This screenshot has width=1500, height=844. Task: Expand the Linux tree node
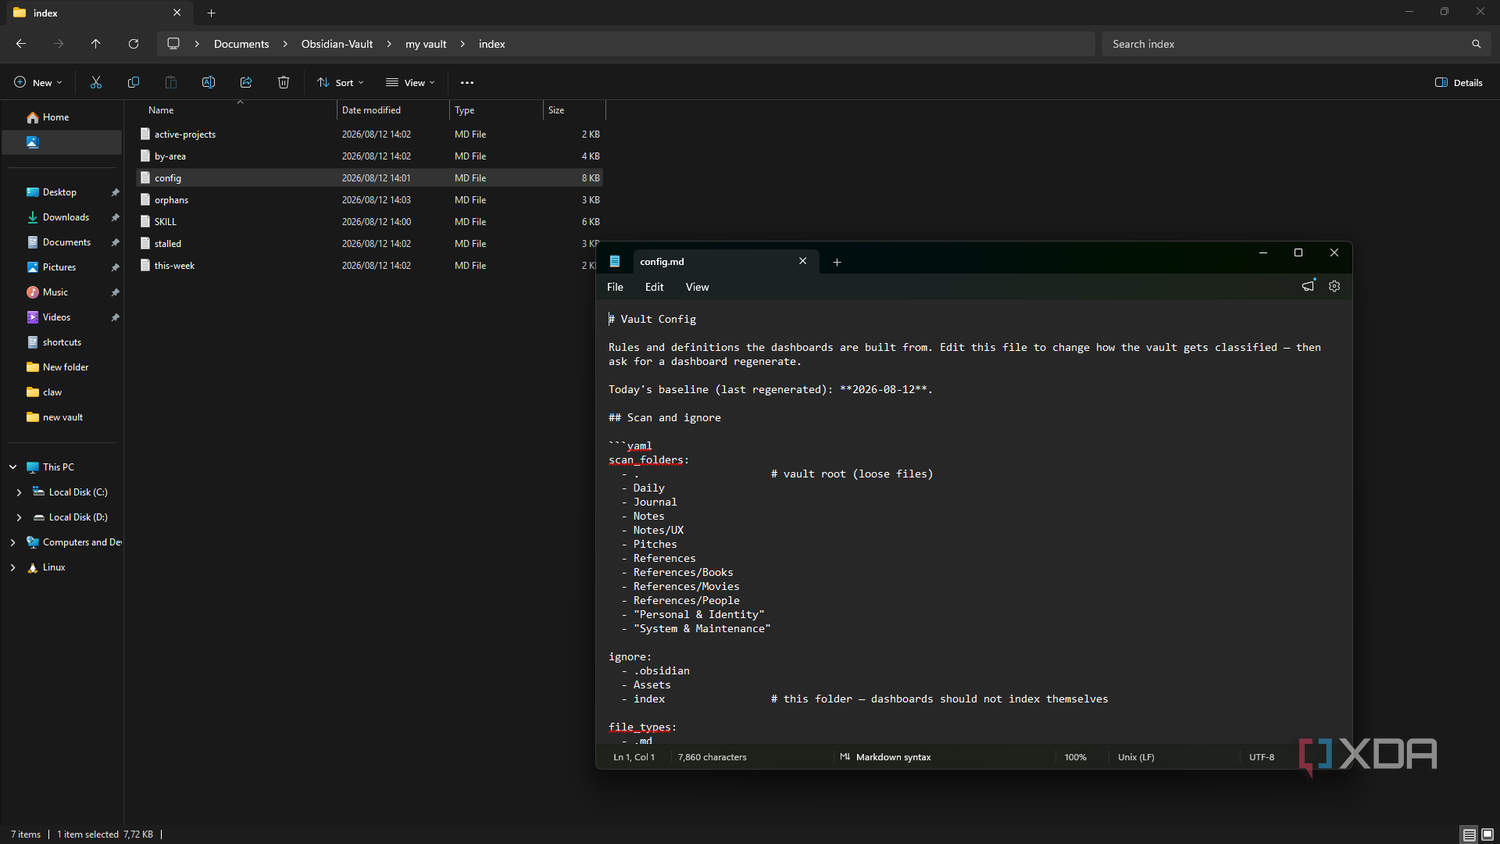point(13,567)
